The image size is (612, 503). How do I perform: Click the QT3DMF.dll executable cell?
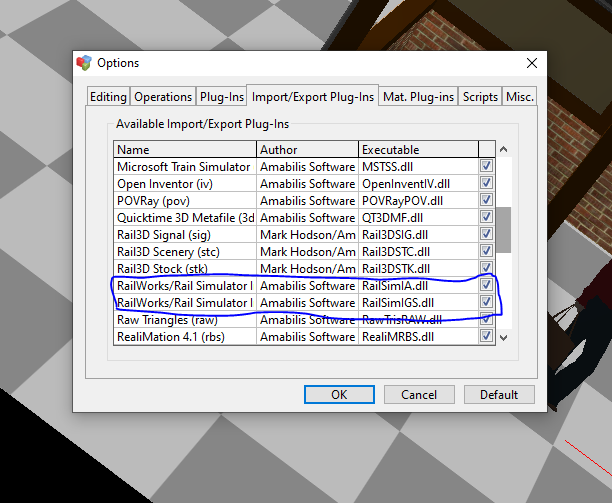[x=418, y=217]
